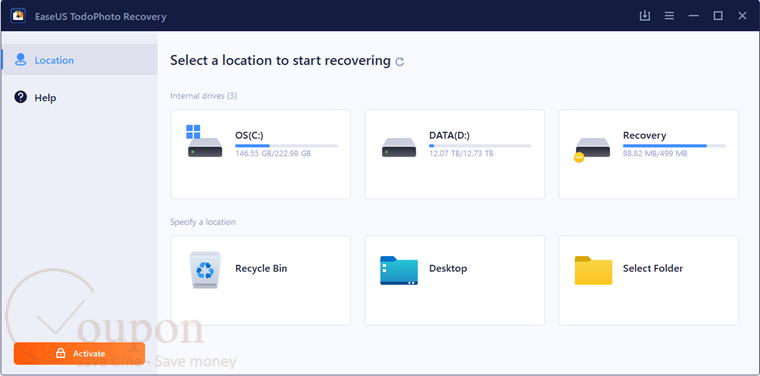Click the 88.82 MB/499 MB size text
The width and height of the screenshot is (760, 376).
[655, 154]
